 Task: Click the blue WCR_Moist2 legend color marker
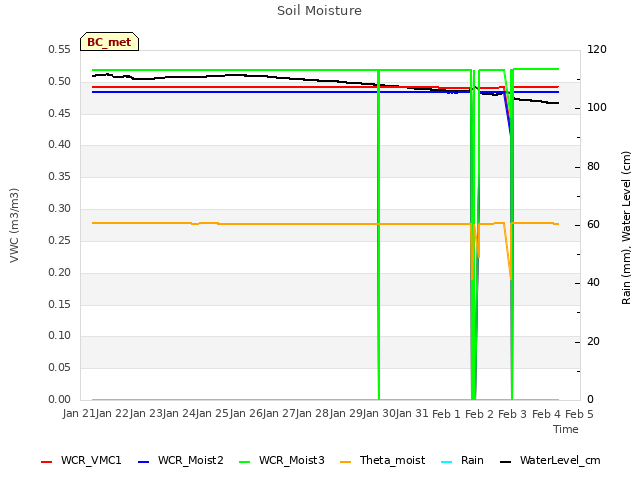(144, 462)
